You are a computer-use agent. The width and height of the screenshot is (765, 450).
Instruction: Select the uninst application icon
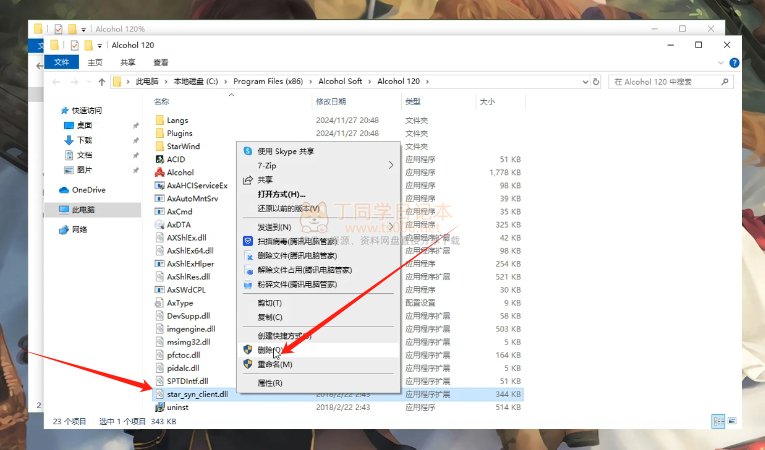pyautogui.click(x=160, y=407)
